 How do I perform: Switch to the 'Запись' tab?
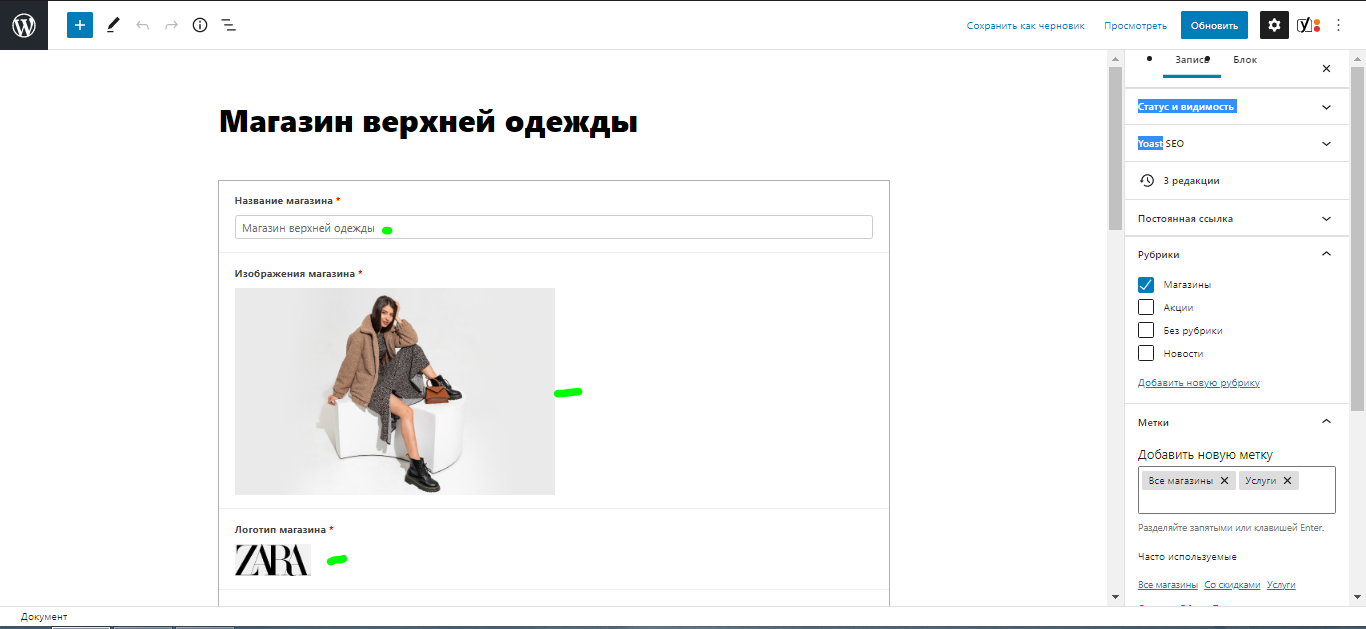pyautogui.click(x=1192, y=60)
